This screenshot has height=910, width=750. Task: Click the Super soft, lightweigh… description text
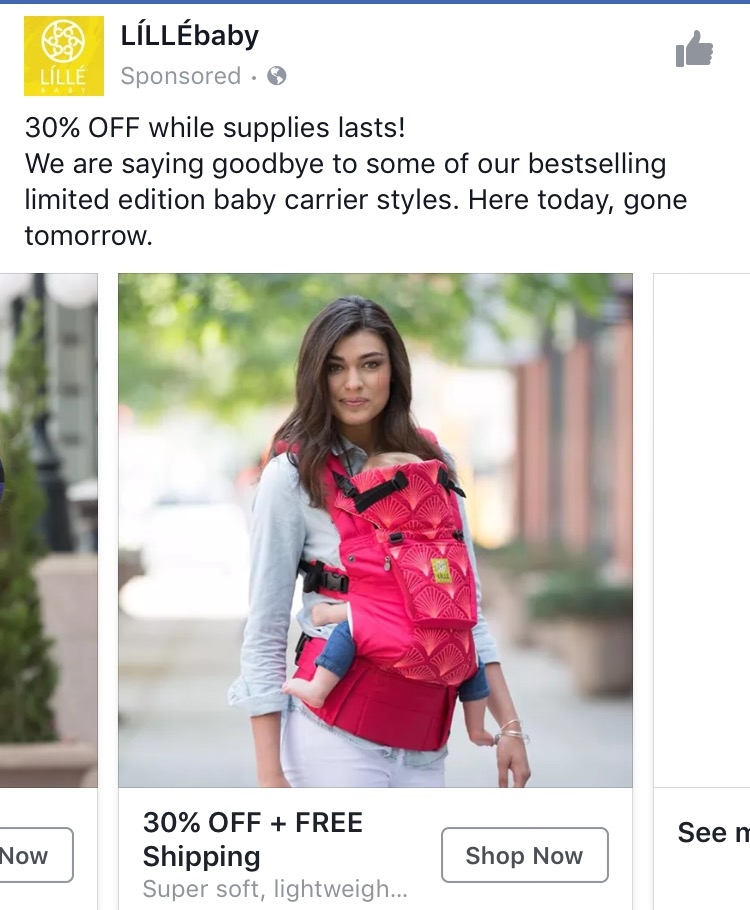275,889
